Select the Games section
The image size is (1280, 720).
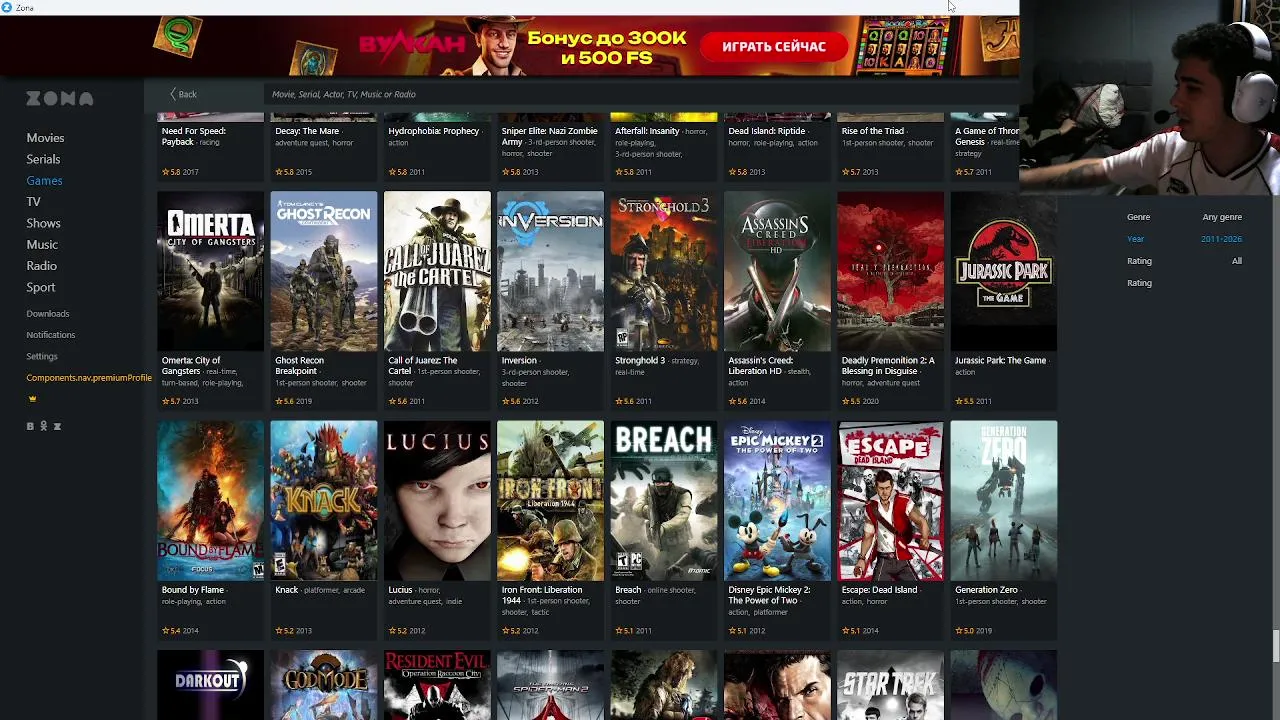tap(44, 181)
